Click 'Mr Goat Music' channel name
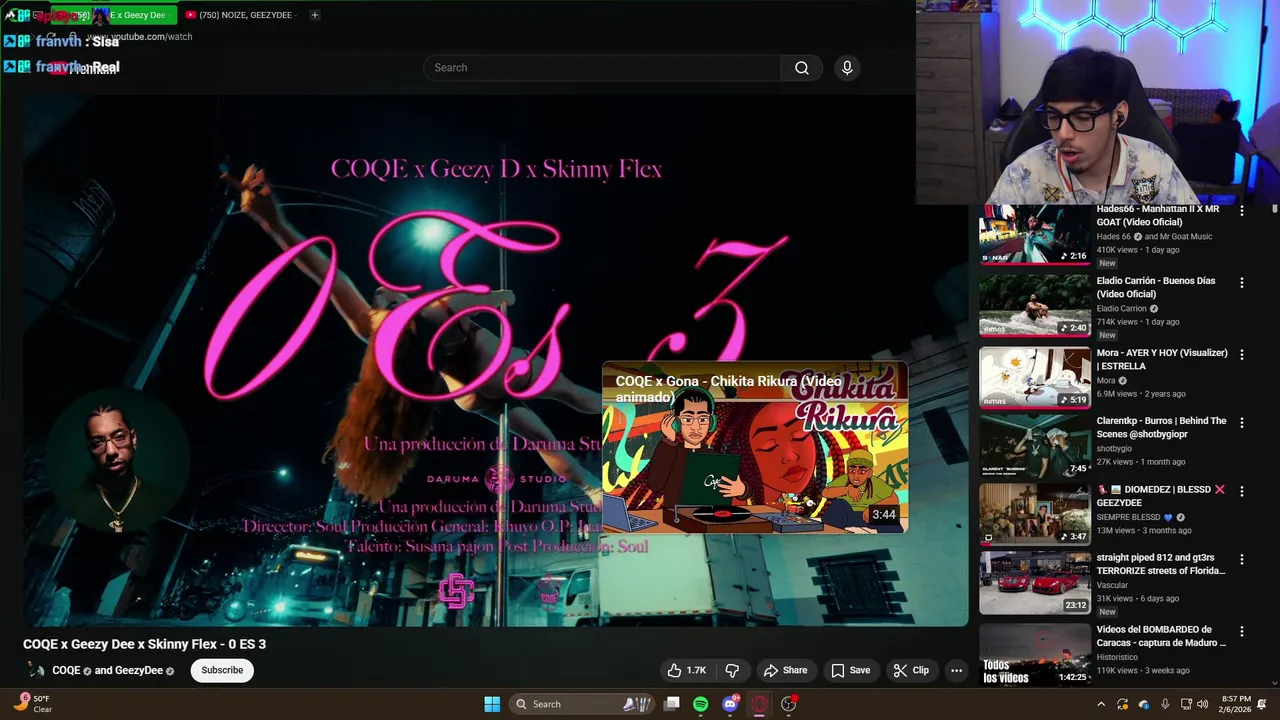This screenshot has width=1280, height=720. (x=1186, y=237)
